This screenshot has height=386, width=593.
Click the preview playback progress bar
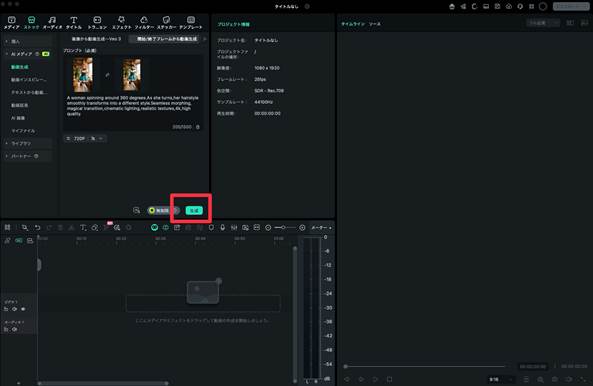tap(424, 366)
